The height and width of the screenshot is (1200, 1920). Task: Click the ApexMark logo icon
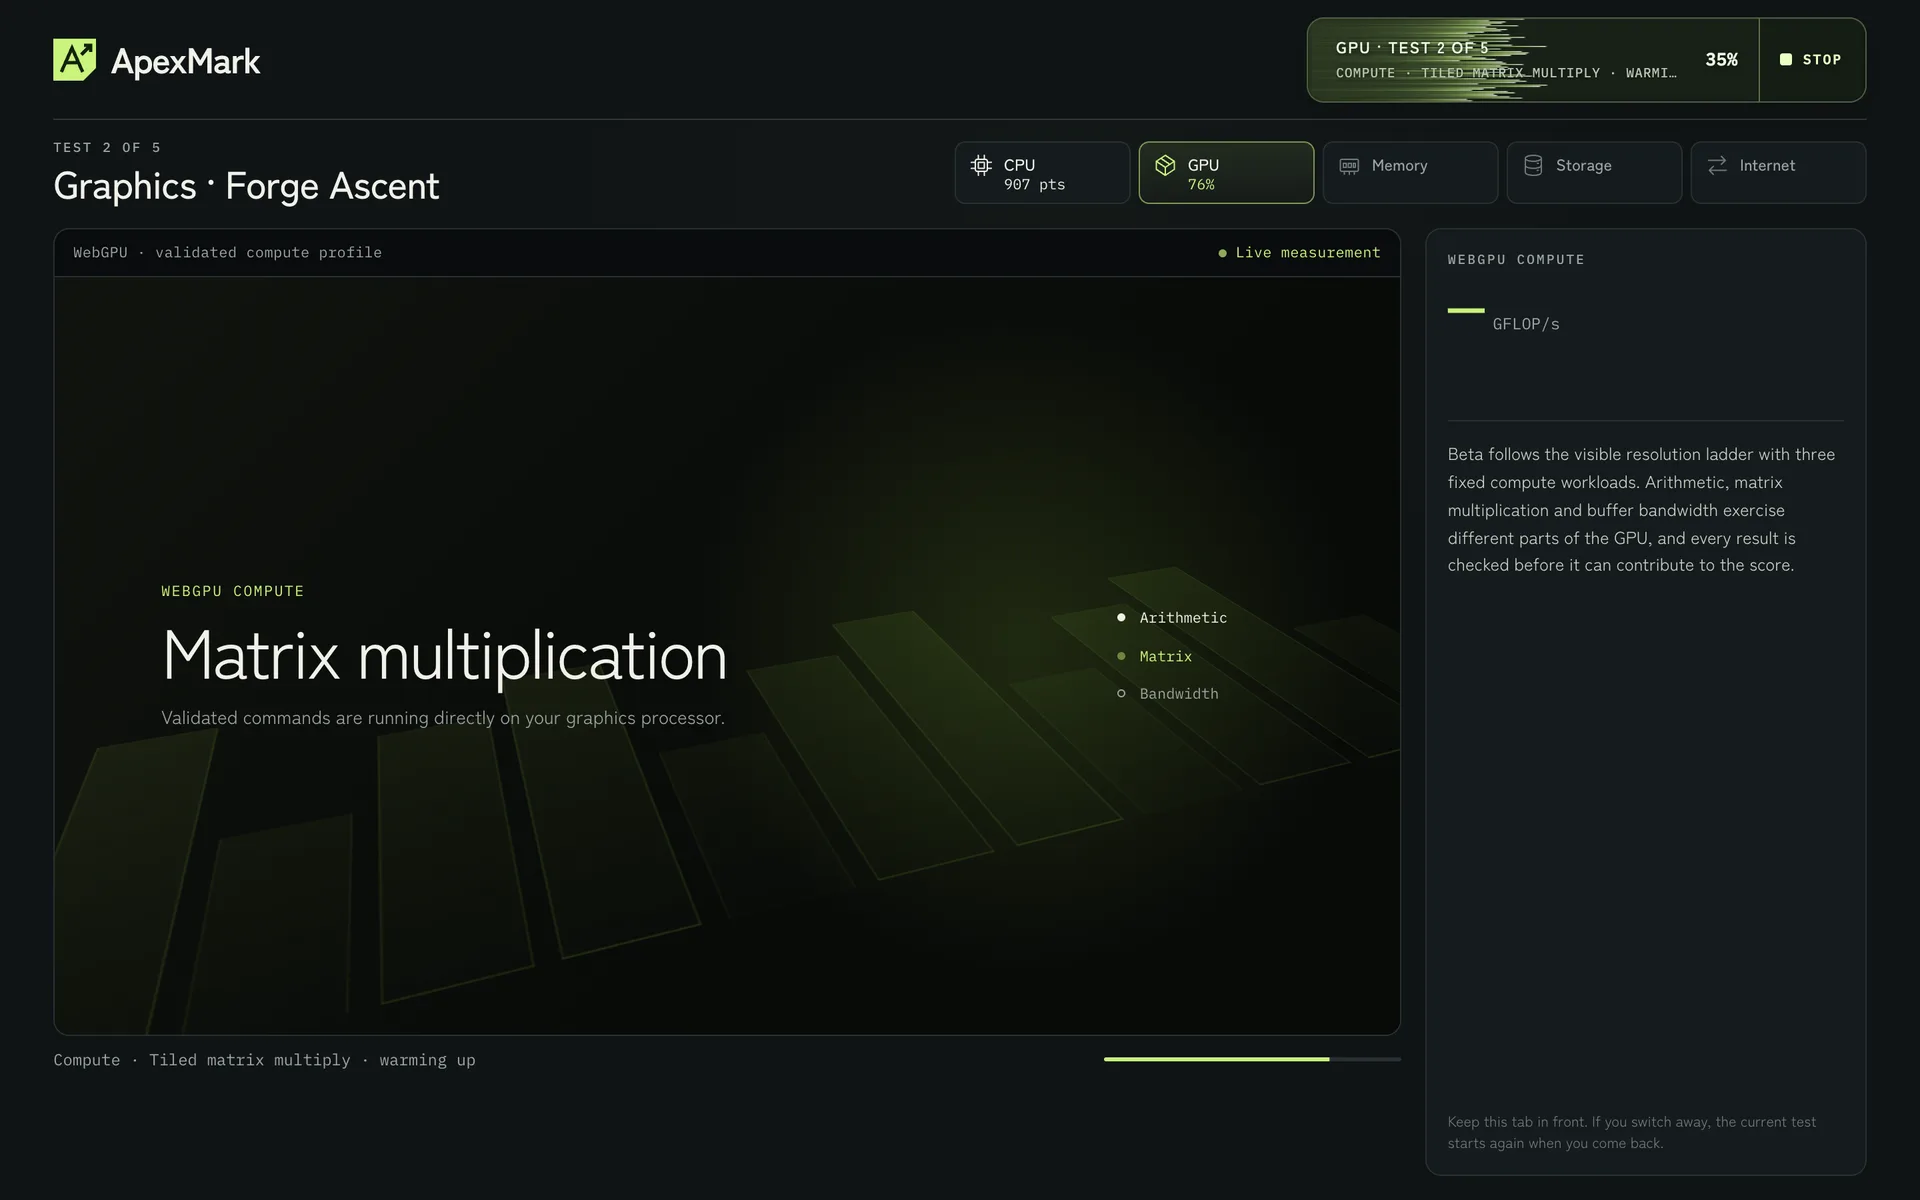(x=75, y=60)
